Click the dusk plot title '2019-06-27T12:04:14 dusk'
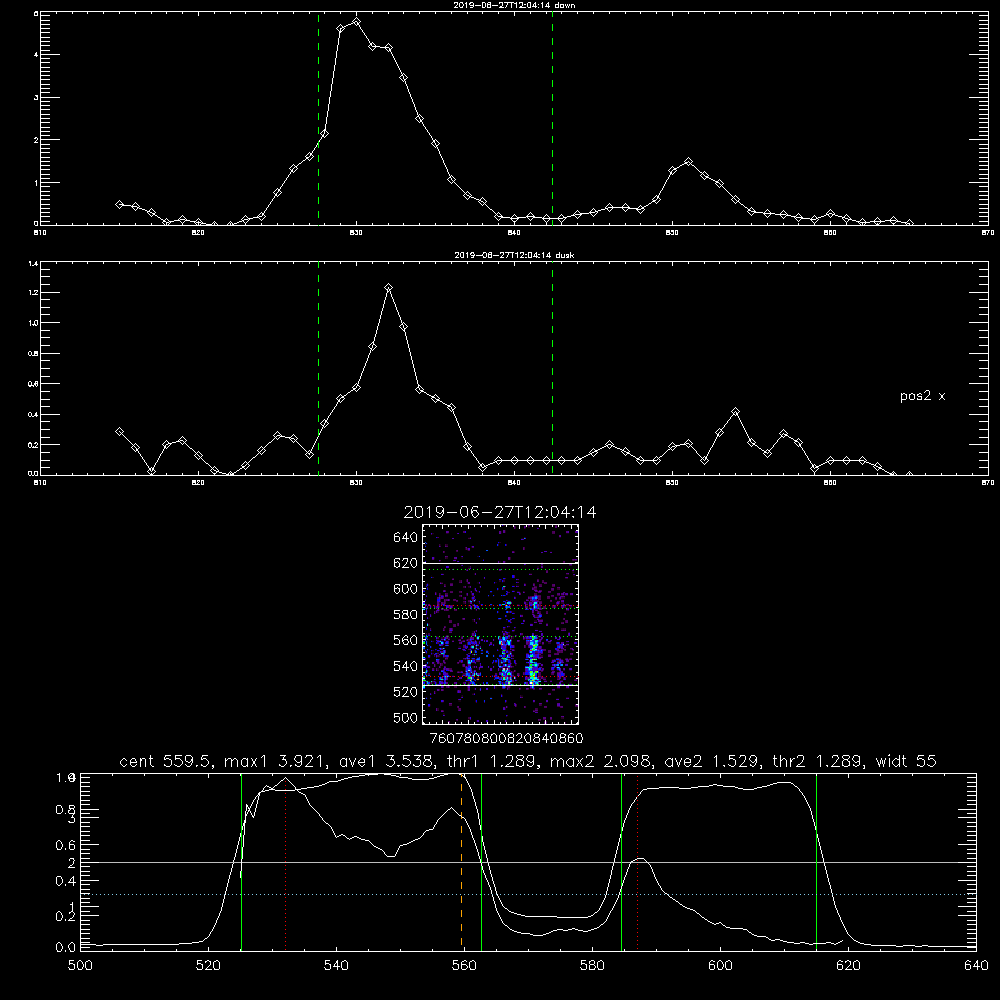The height and width of the screenshot is (1000, 1000). click(x=514, y=255)
